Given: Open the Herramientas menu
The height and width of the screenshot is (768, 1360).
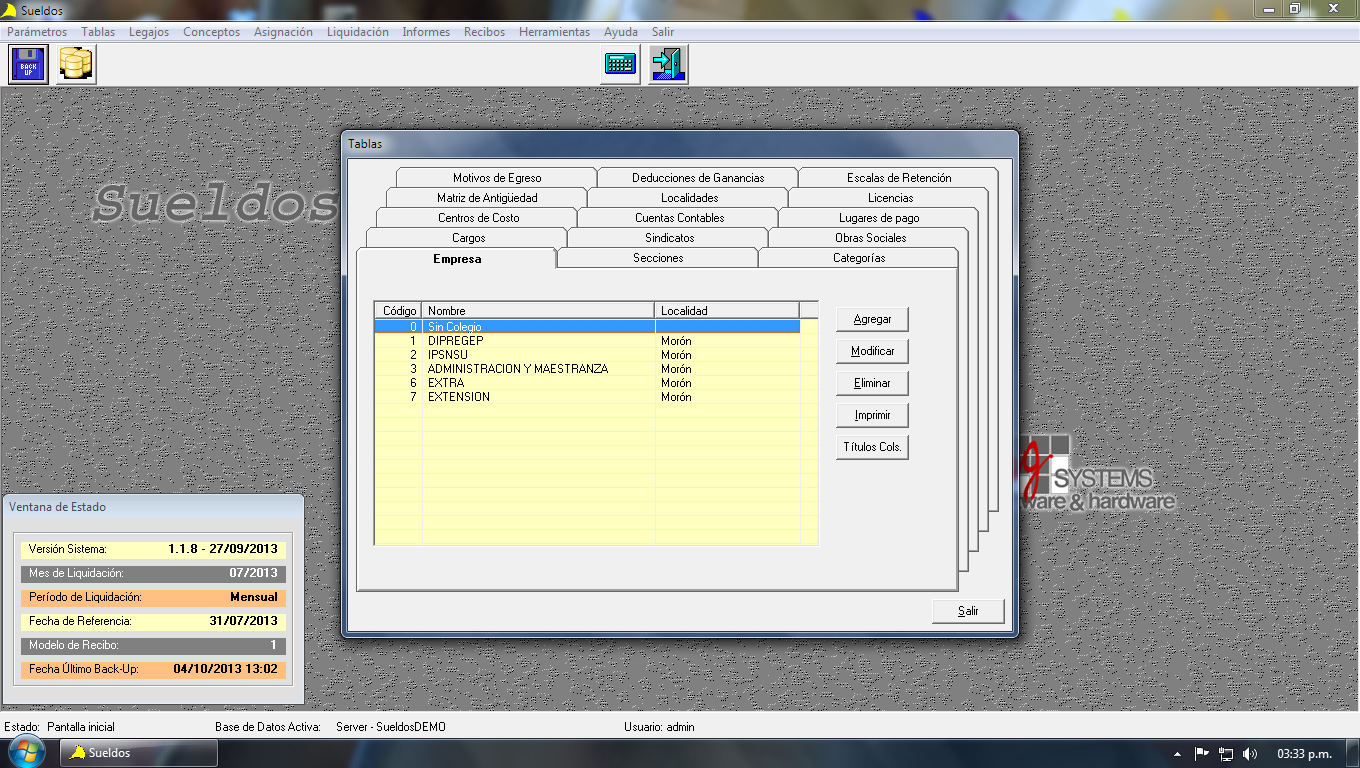Looking at the screenshot, I should 554,32.
